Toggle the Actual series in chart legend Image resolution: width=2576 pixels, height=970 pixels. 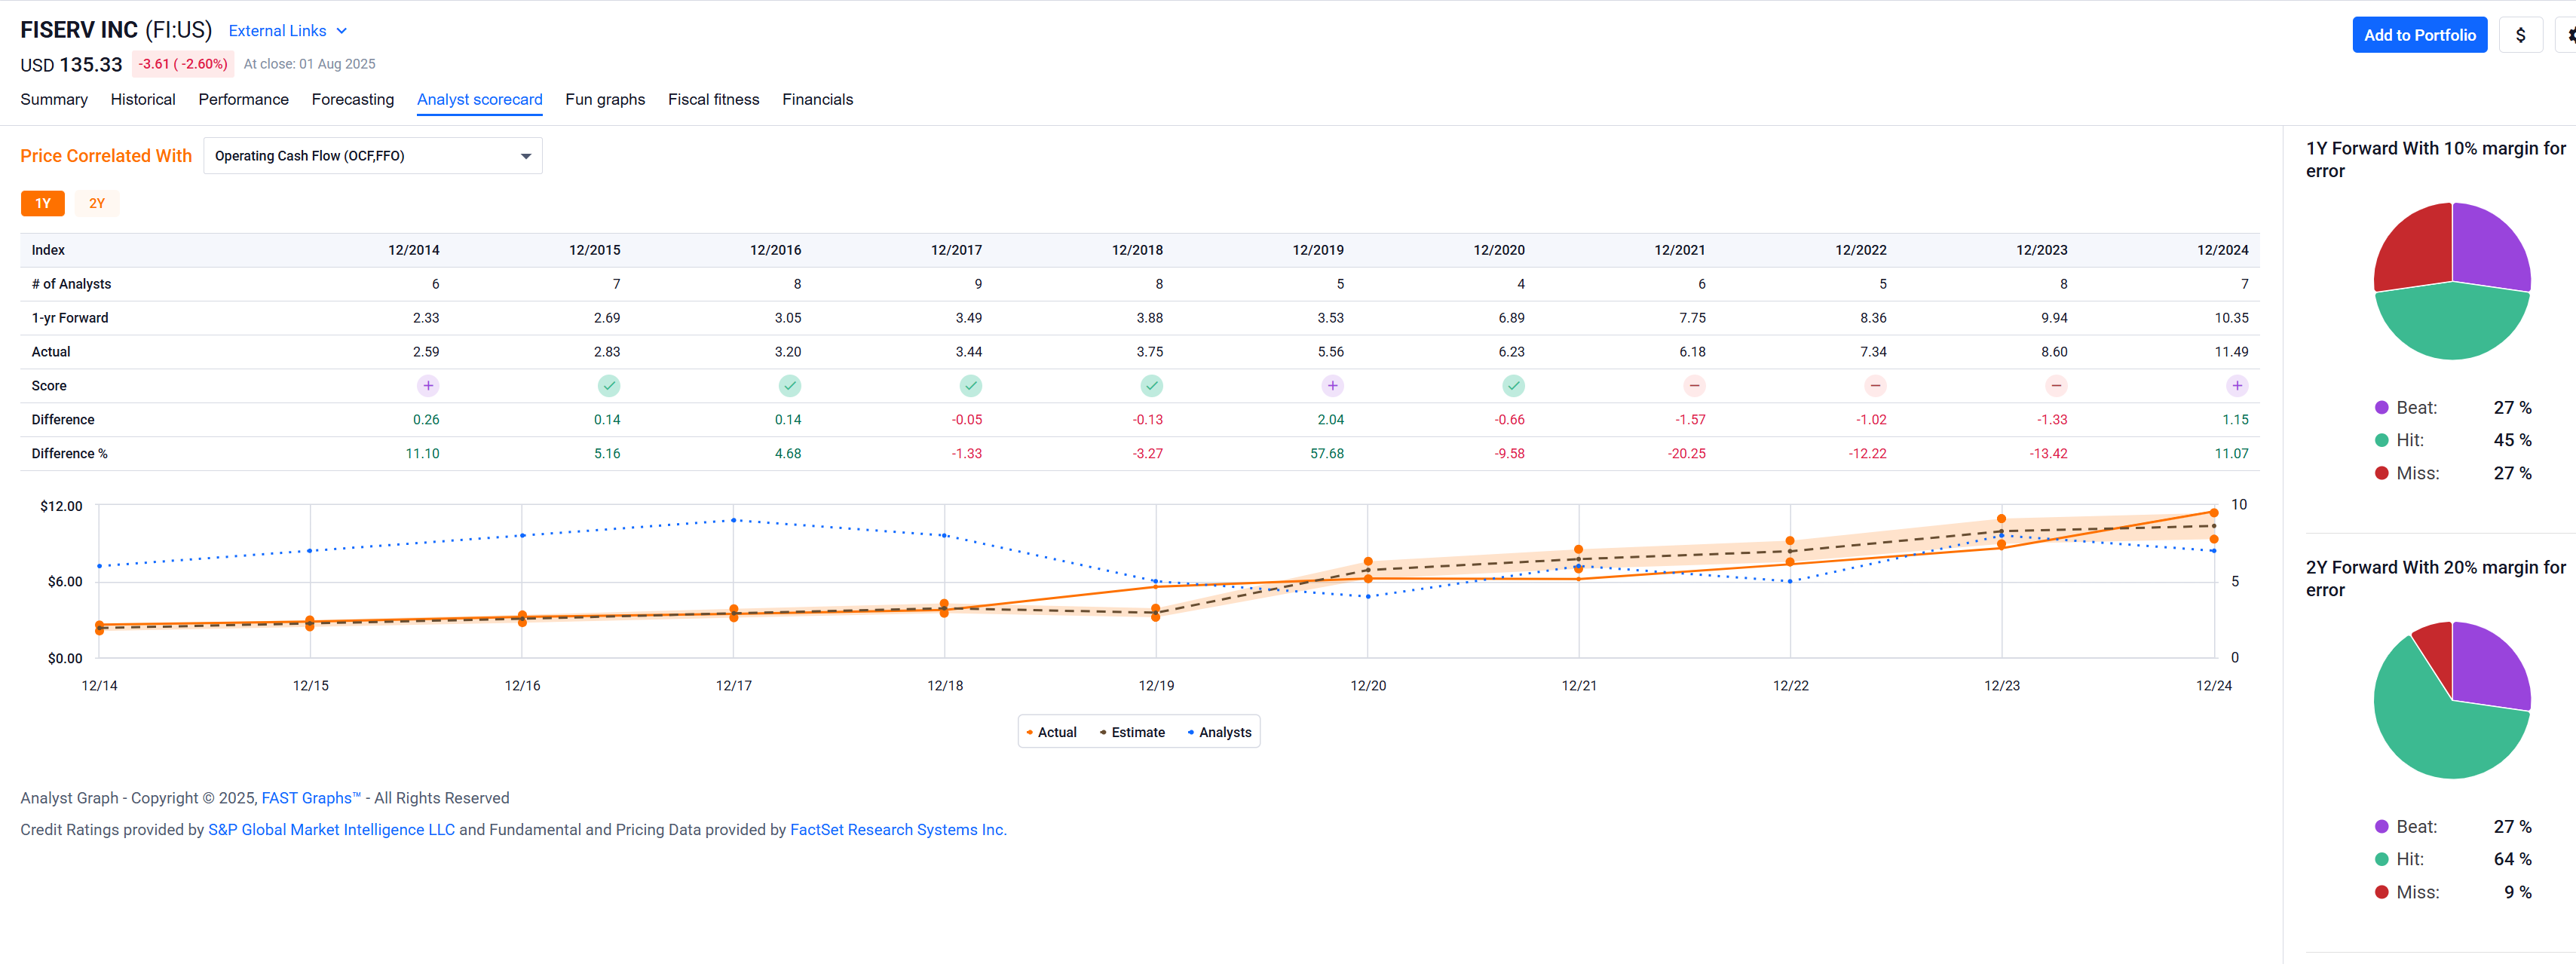[1051, 733]
